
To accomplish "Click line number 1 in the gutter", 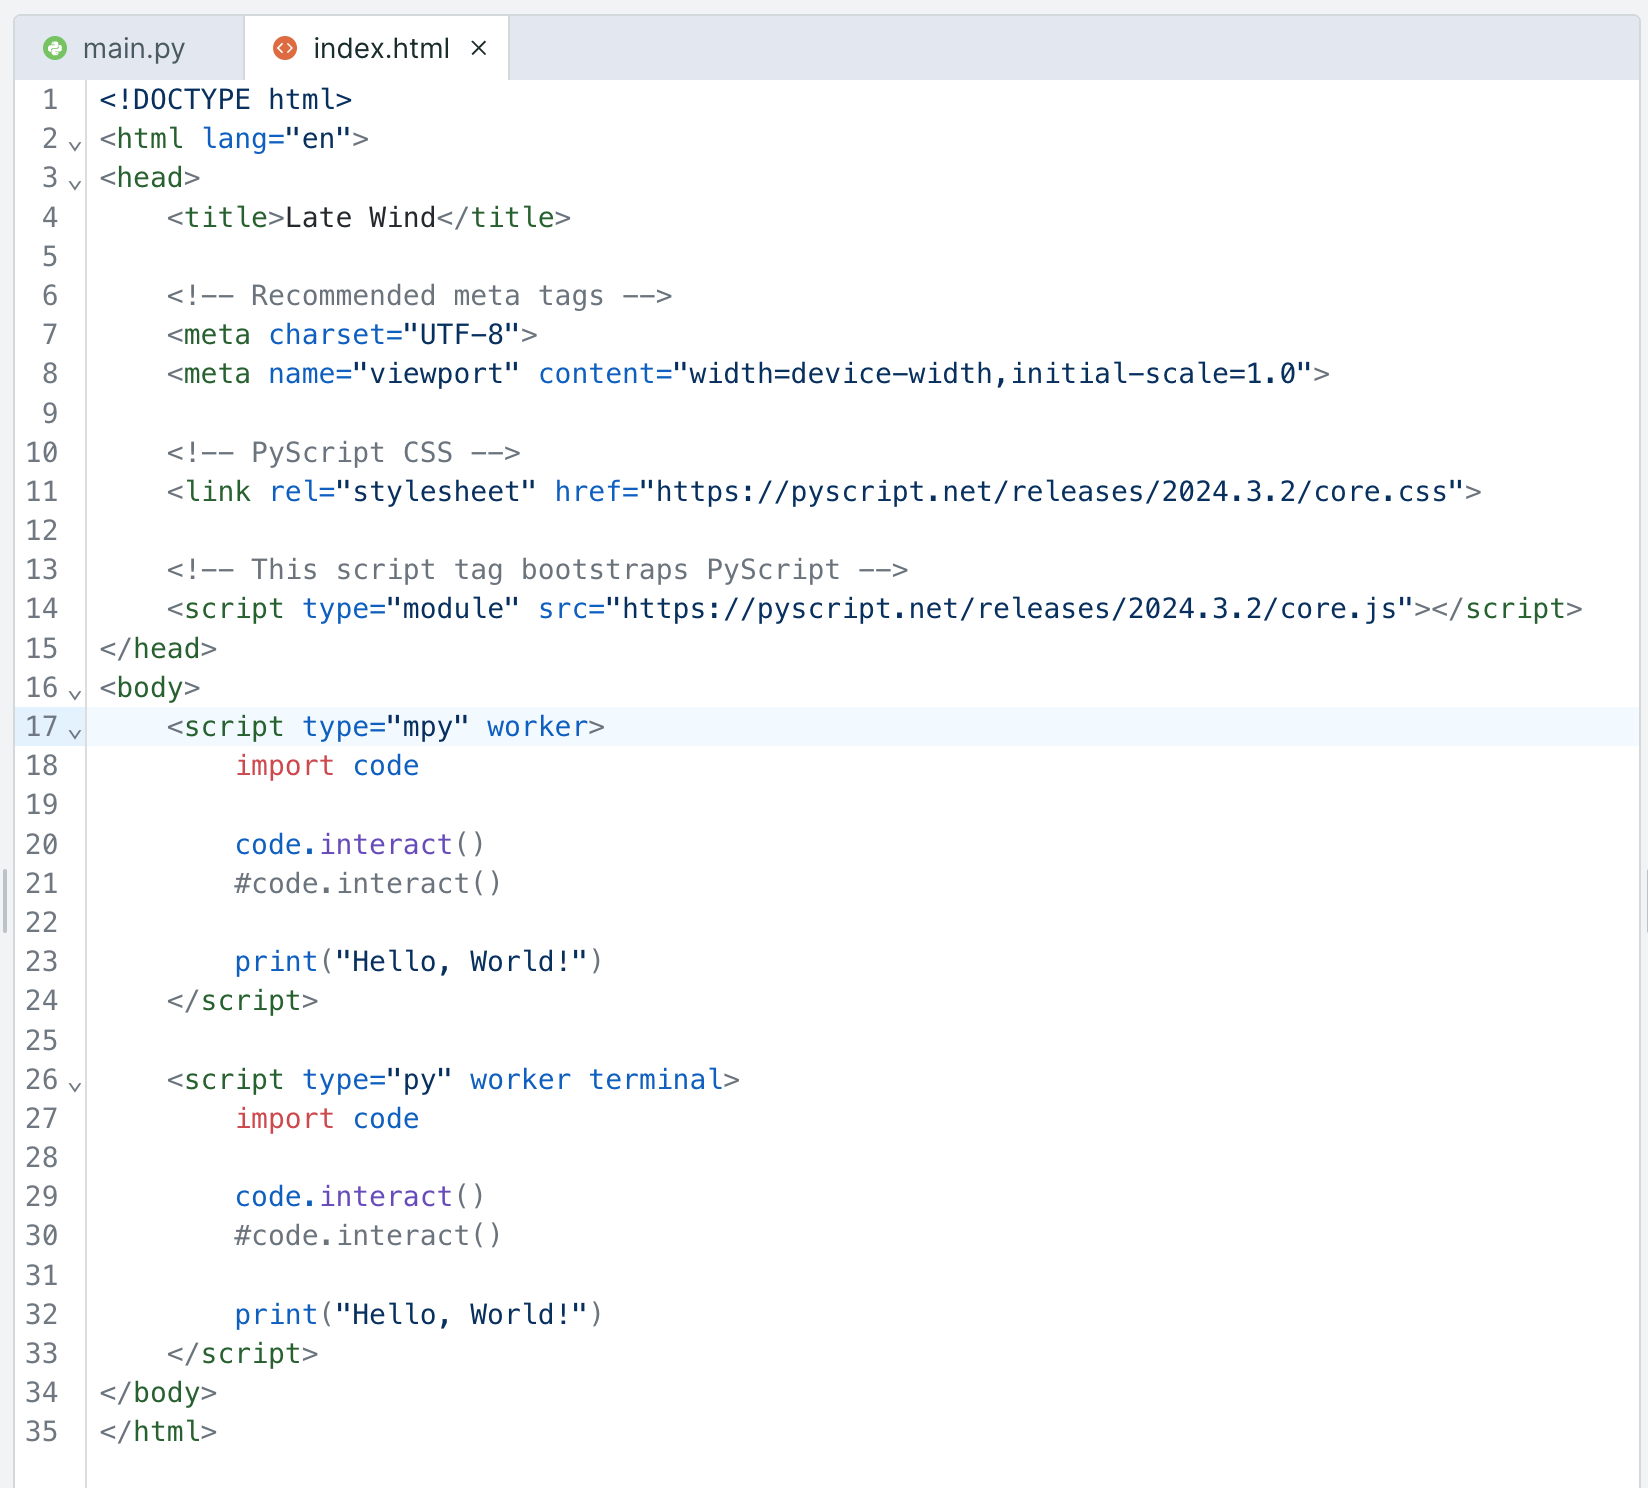I will pos(50,100).
